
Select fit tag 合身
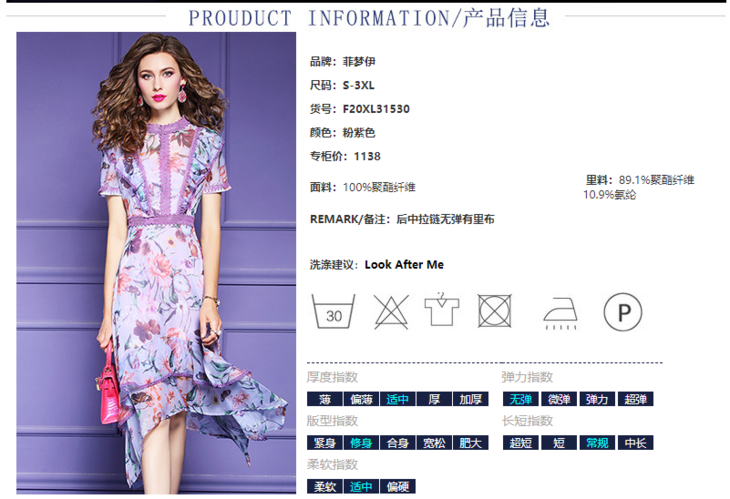pyautogui.click(x=397, y=443)
